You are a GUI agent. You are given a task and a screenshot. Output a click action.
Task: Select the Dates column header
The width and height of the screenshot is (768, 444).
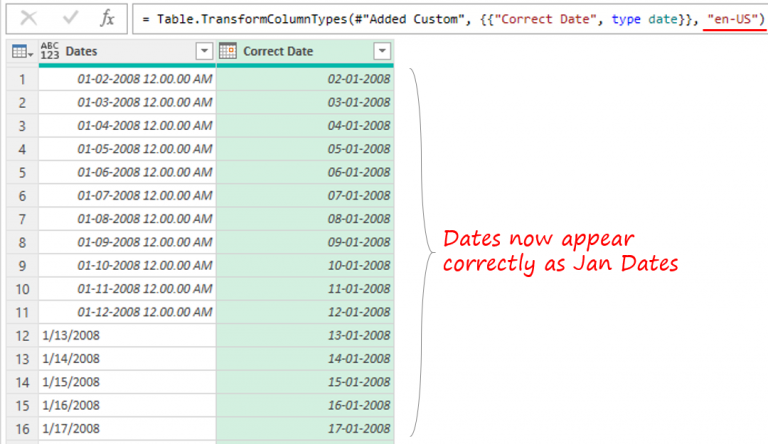click(x=120, y=51)
